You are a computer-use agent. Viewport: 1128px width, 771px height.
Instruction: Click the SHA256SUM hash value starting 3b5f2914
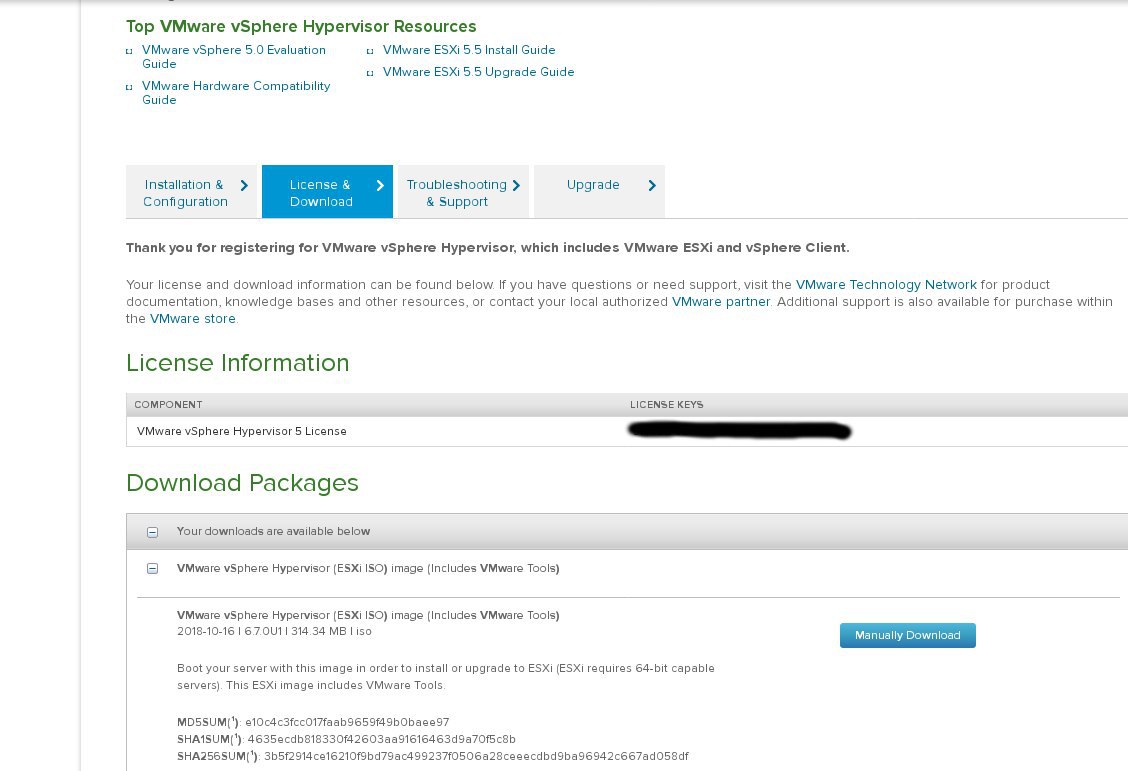476,757
